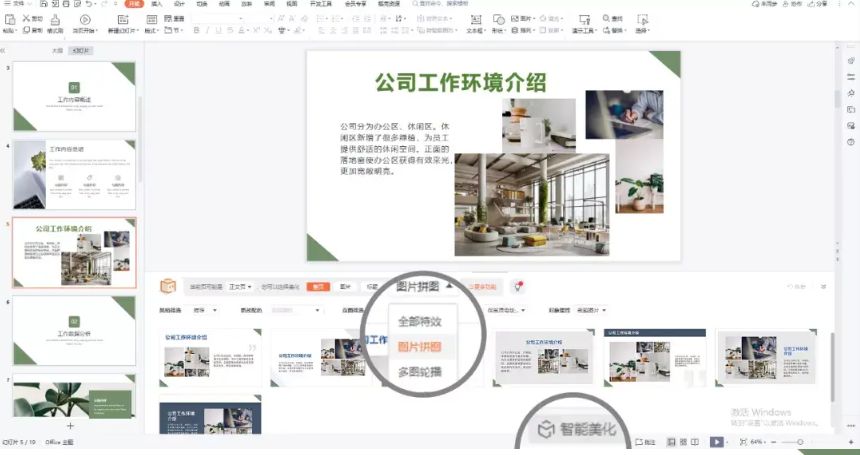Click the New Slide (新建幻灯片) icon
This screenshot has height=455, width=860.
(123, 20)
